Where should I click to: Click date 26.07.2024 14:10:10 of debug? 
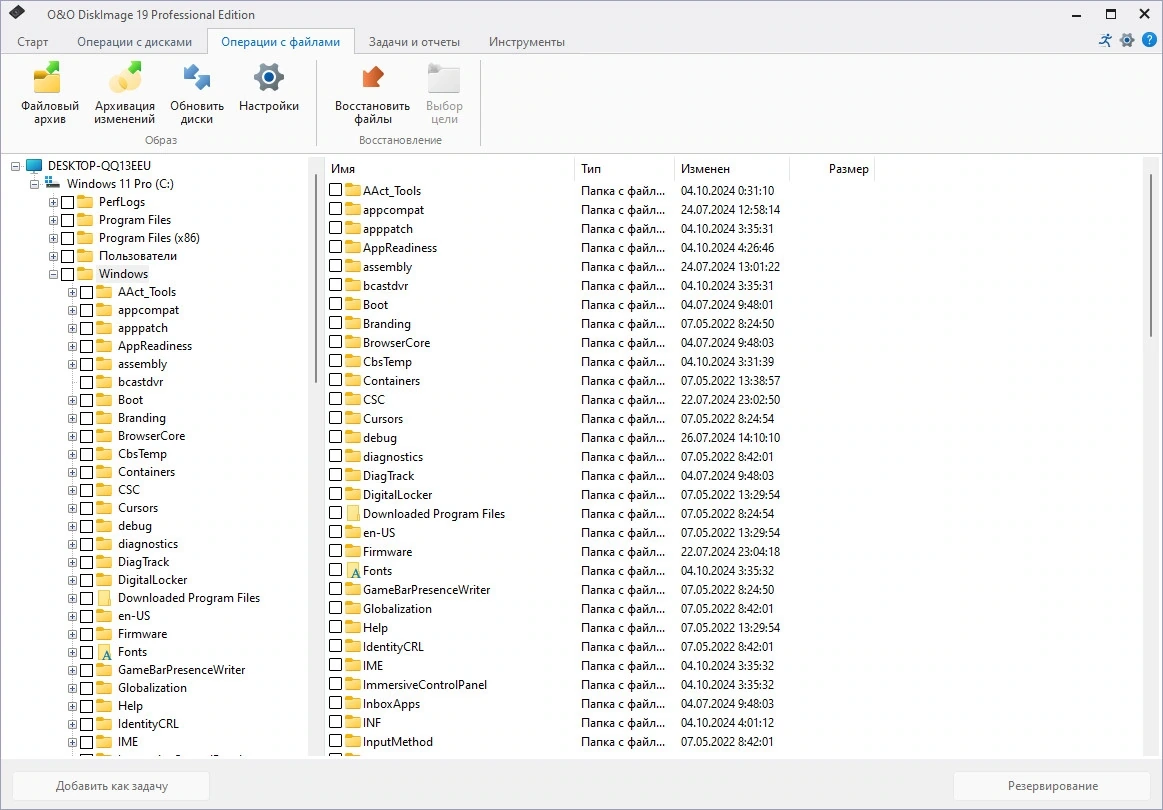731,438
